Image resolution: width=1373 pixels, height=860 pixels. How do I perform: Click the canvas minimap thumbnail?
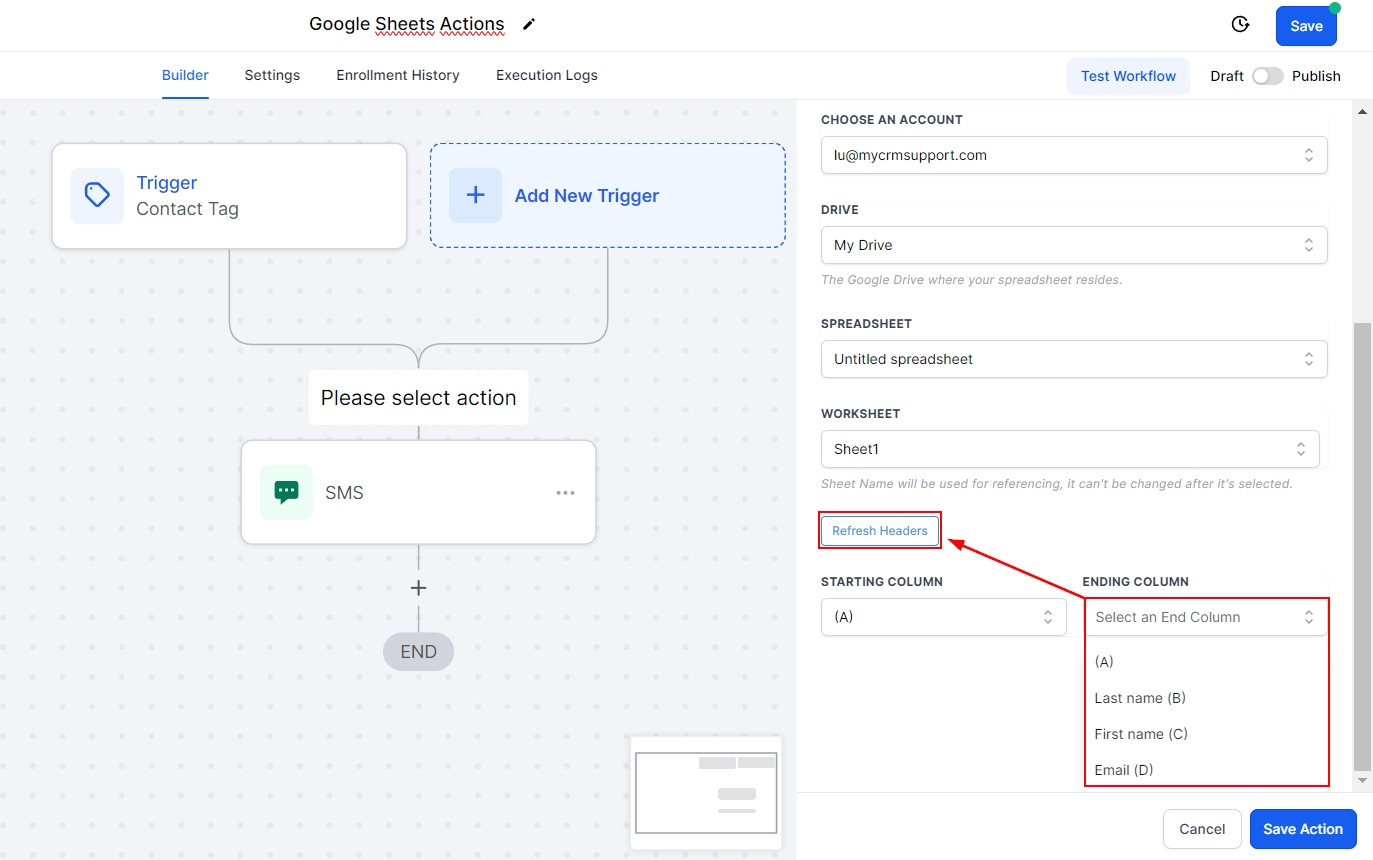click(x=706, y=792)
